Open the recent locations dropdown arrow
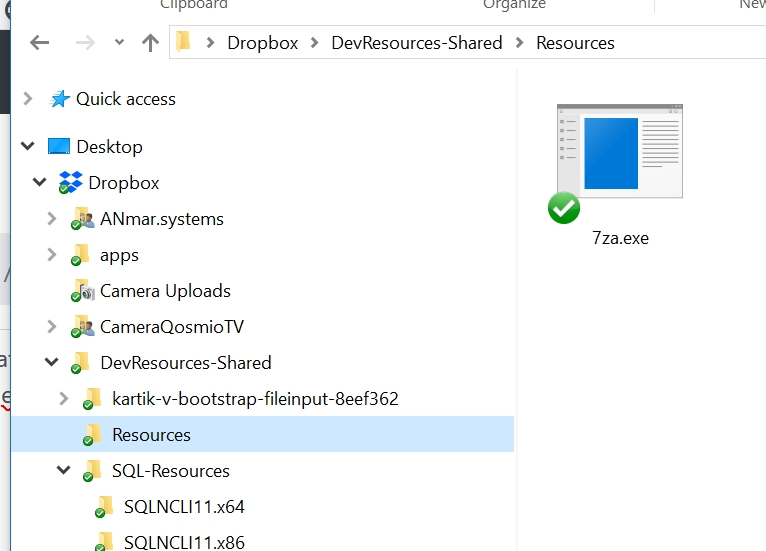The width and height of the screenshot is (766, 551). point(120,42)
